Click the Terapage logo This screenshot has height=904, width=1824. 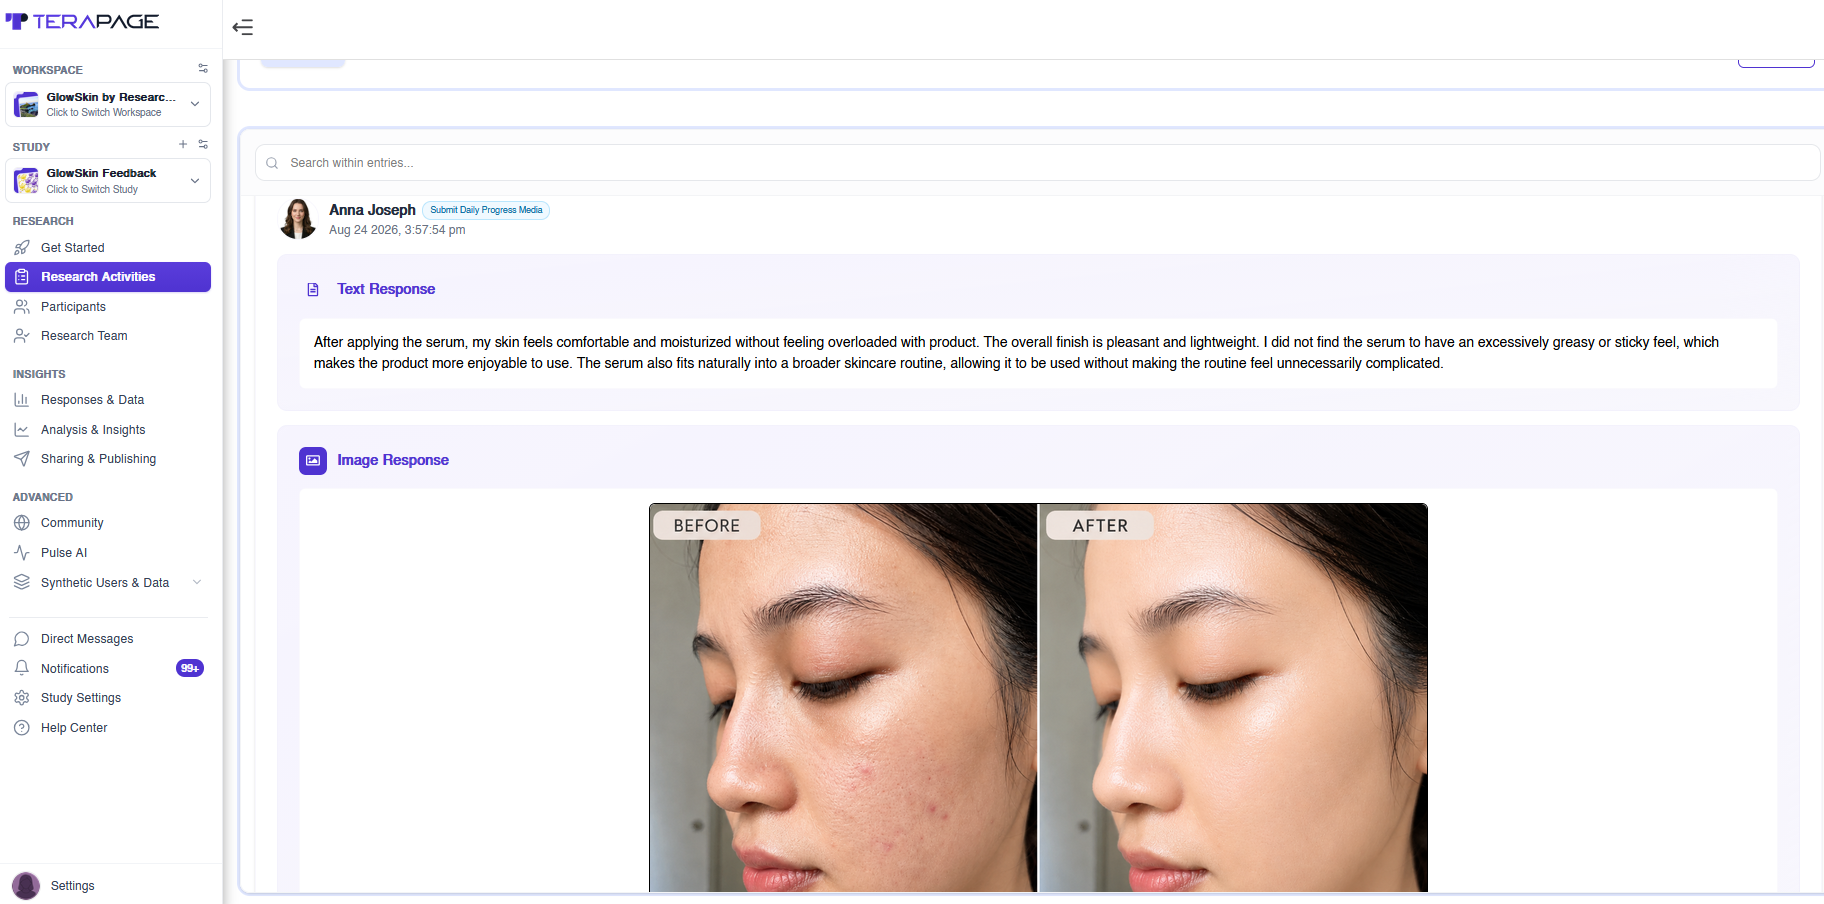tap(82, 21)
